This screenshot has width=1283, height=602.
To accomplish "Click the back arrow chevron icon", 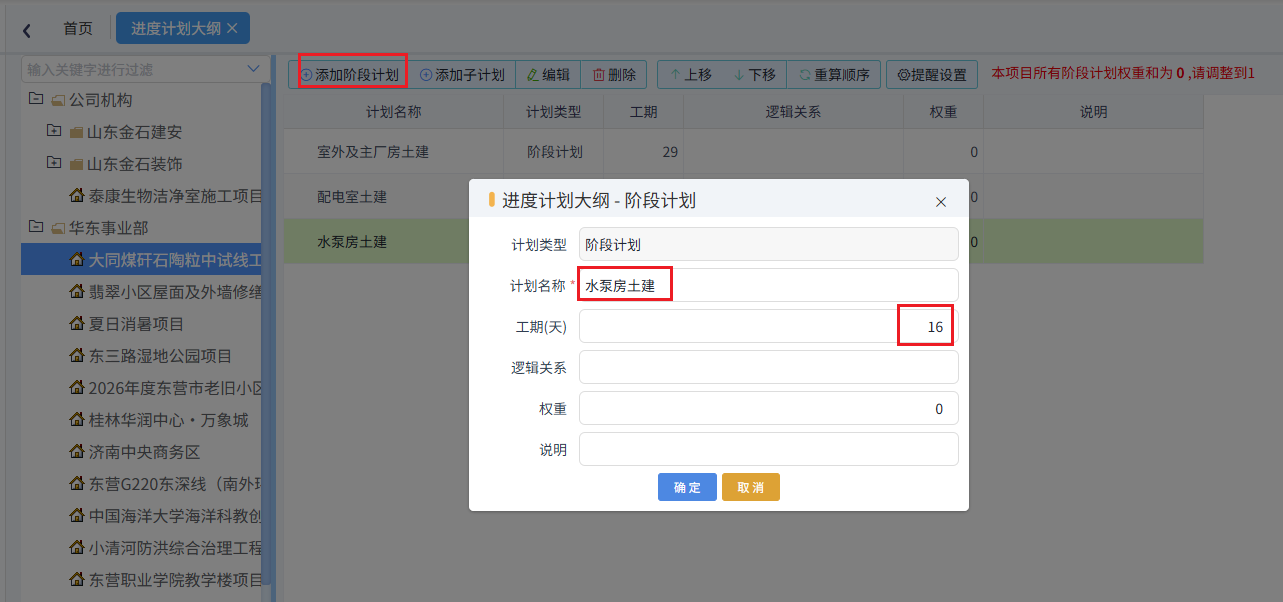I will [27, 30].
